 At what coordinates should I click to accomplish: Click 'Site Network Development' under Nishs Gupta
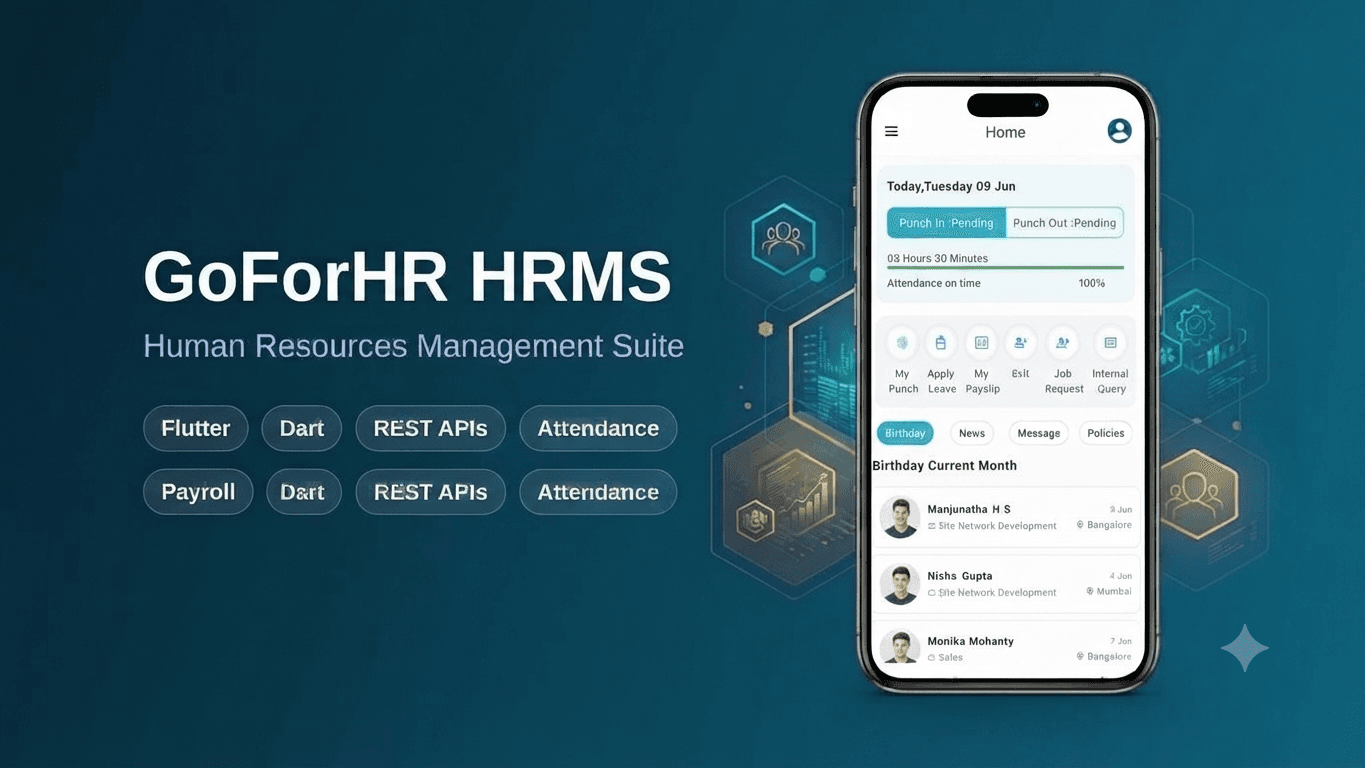(x=997, y=592)
